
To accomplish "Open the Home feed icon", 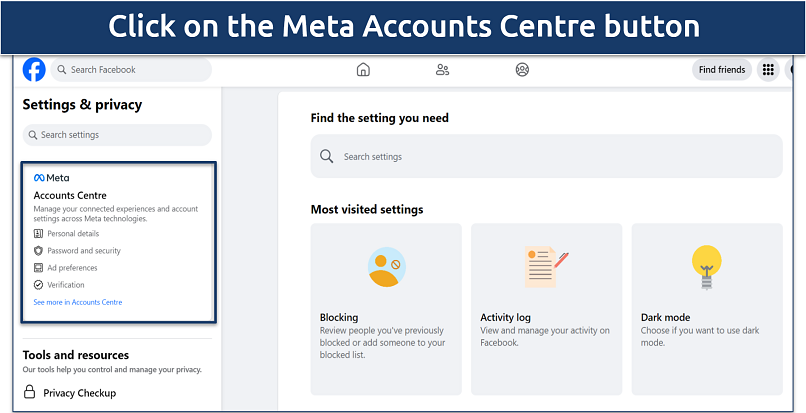I will point(363,70).
